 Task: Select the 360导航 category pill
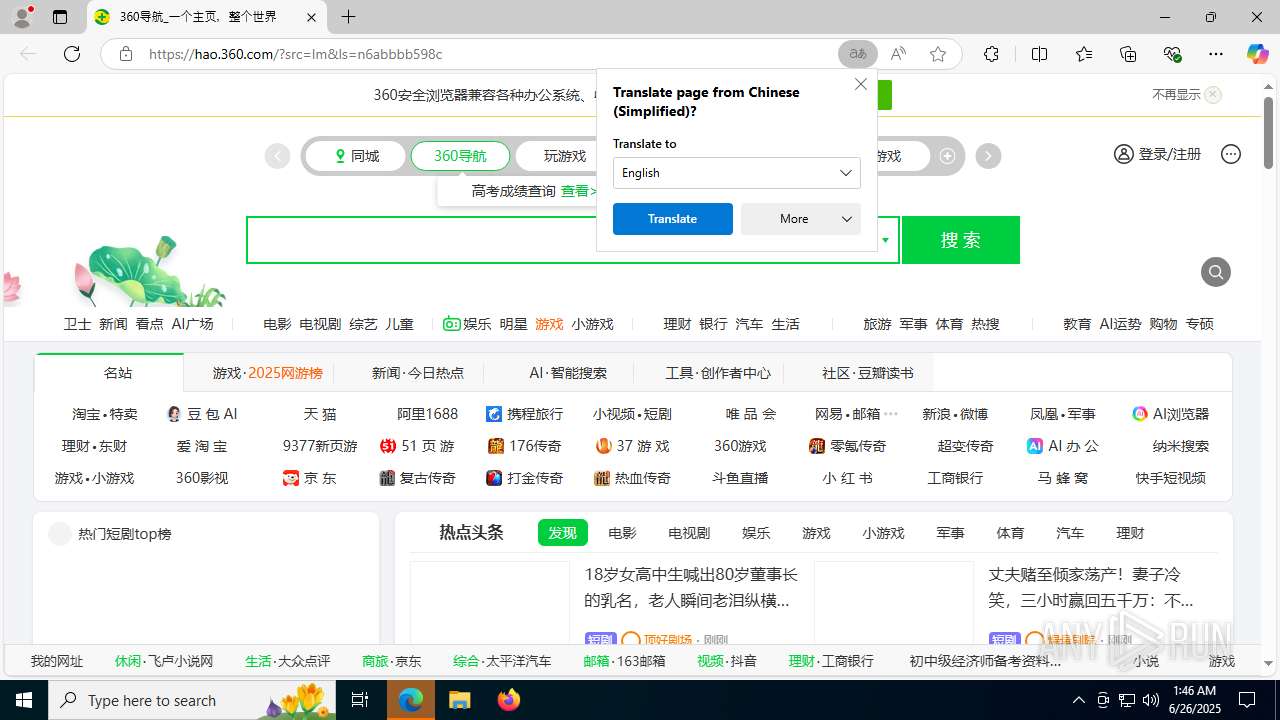pos(460,156)
